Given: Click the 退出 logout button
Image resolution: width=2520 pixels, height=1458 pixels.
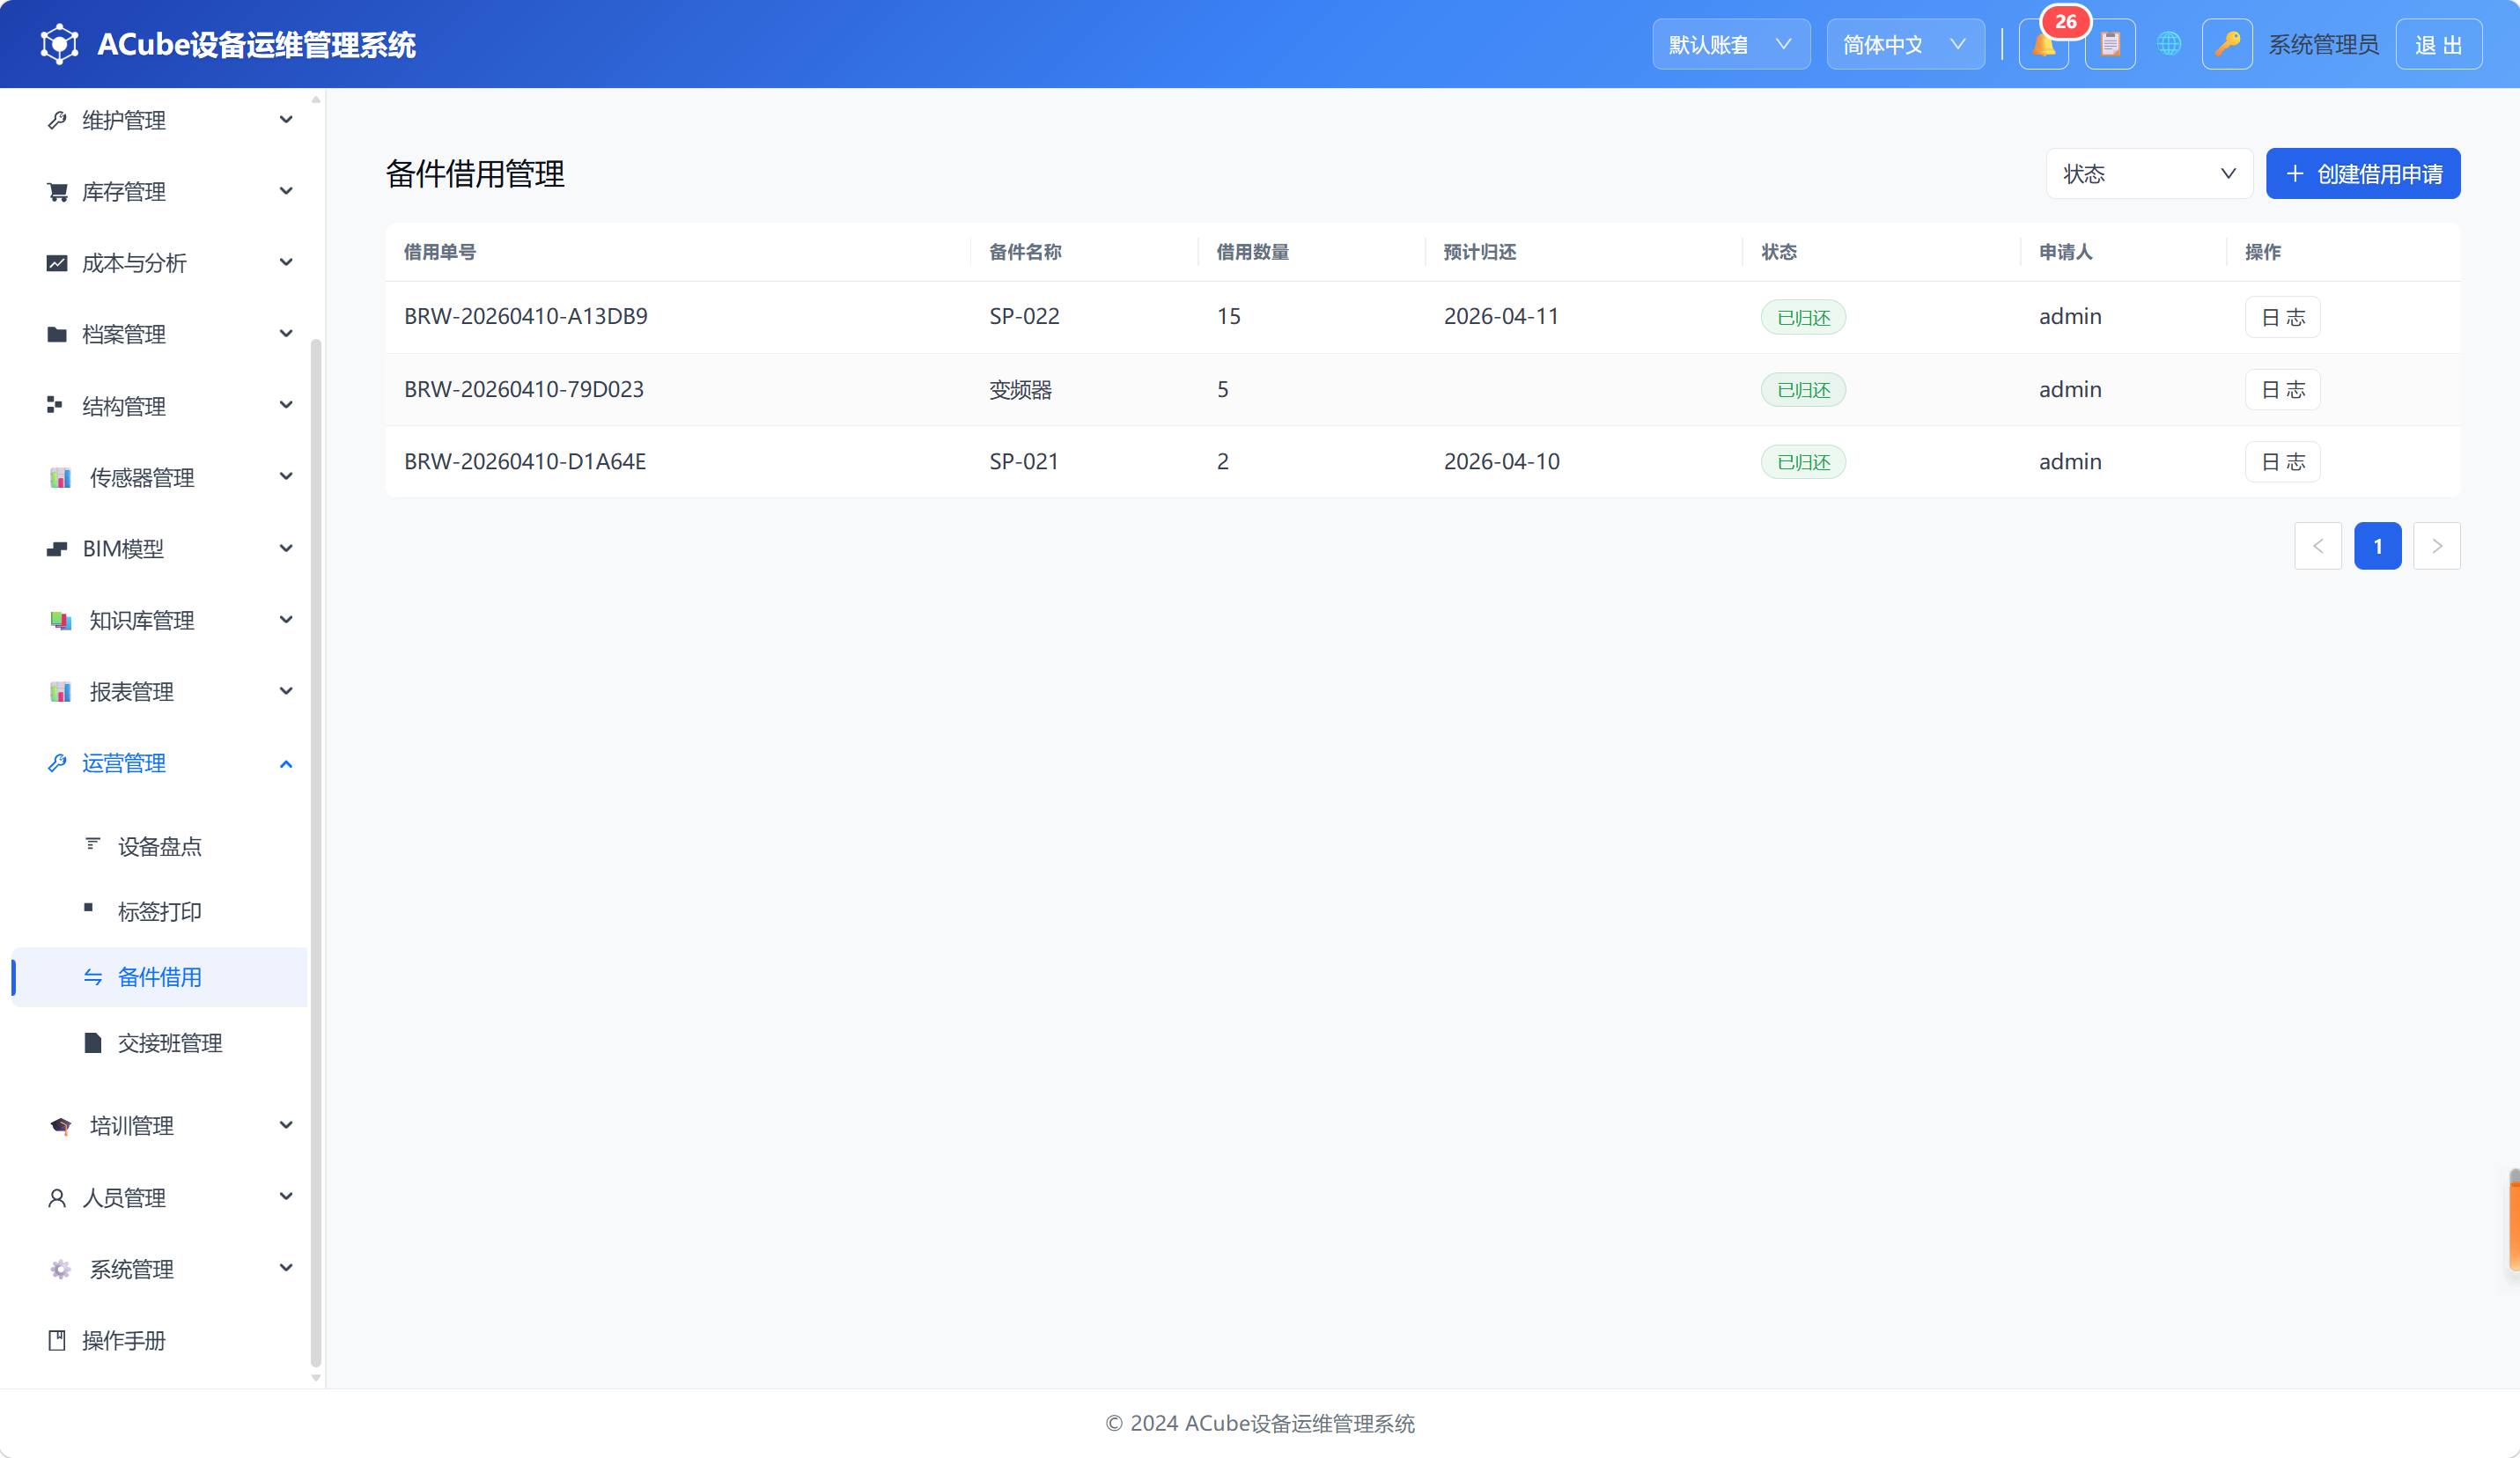Looking at the screenshot, I should coord(2438,44).
